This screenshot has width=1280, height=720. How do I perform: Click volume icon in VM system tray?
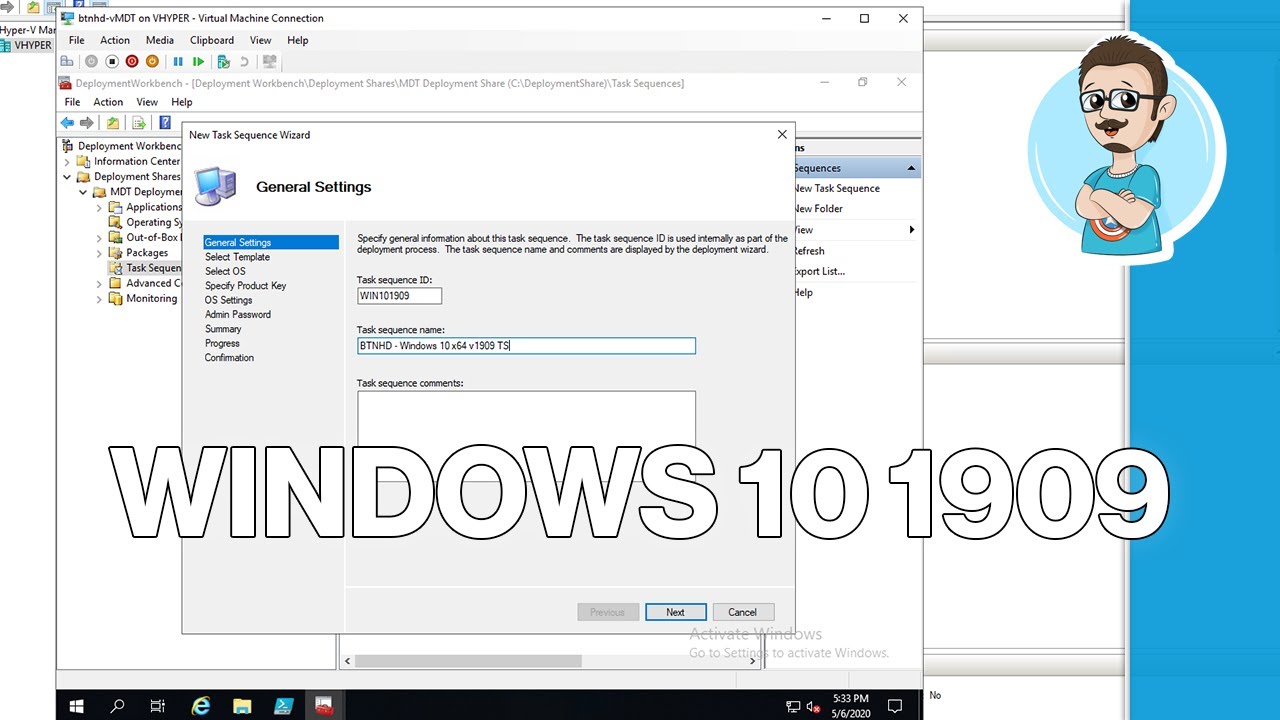[812, 706]
